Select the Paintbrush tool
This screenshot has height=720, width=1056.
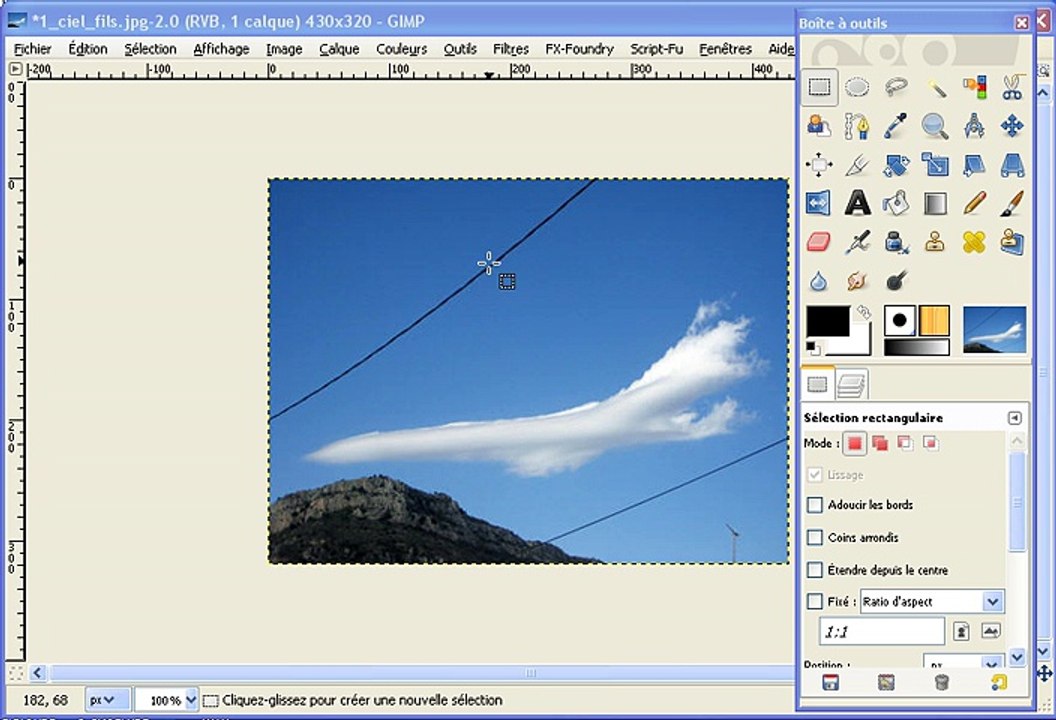(x=1012, y=203)
